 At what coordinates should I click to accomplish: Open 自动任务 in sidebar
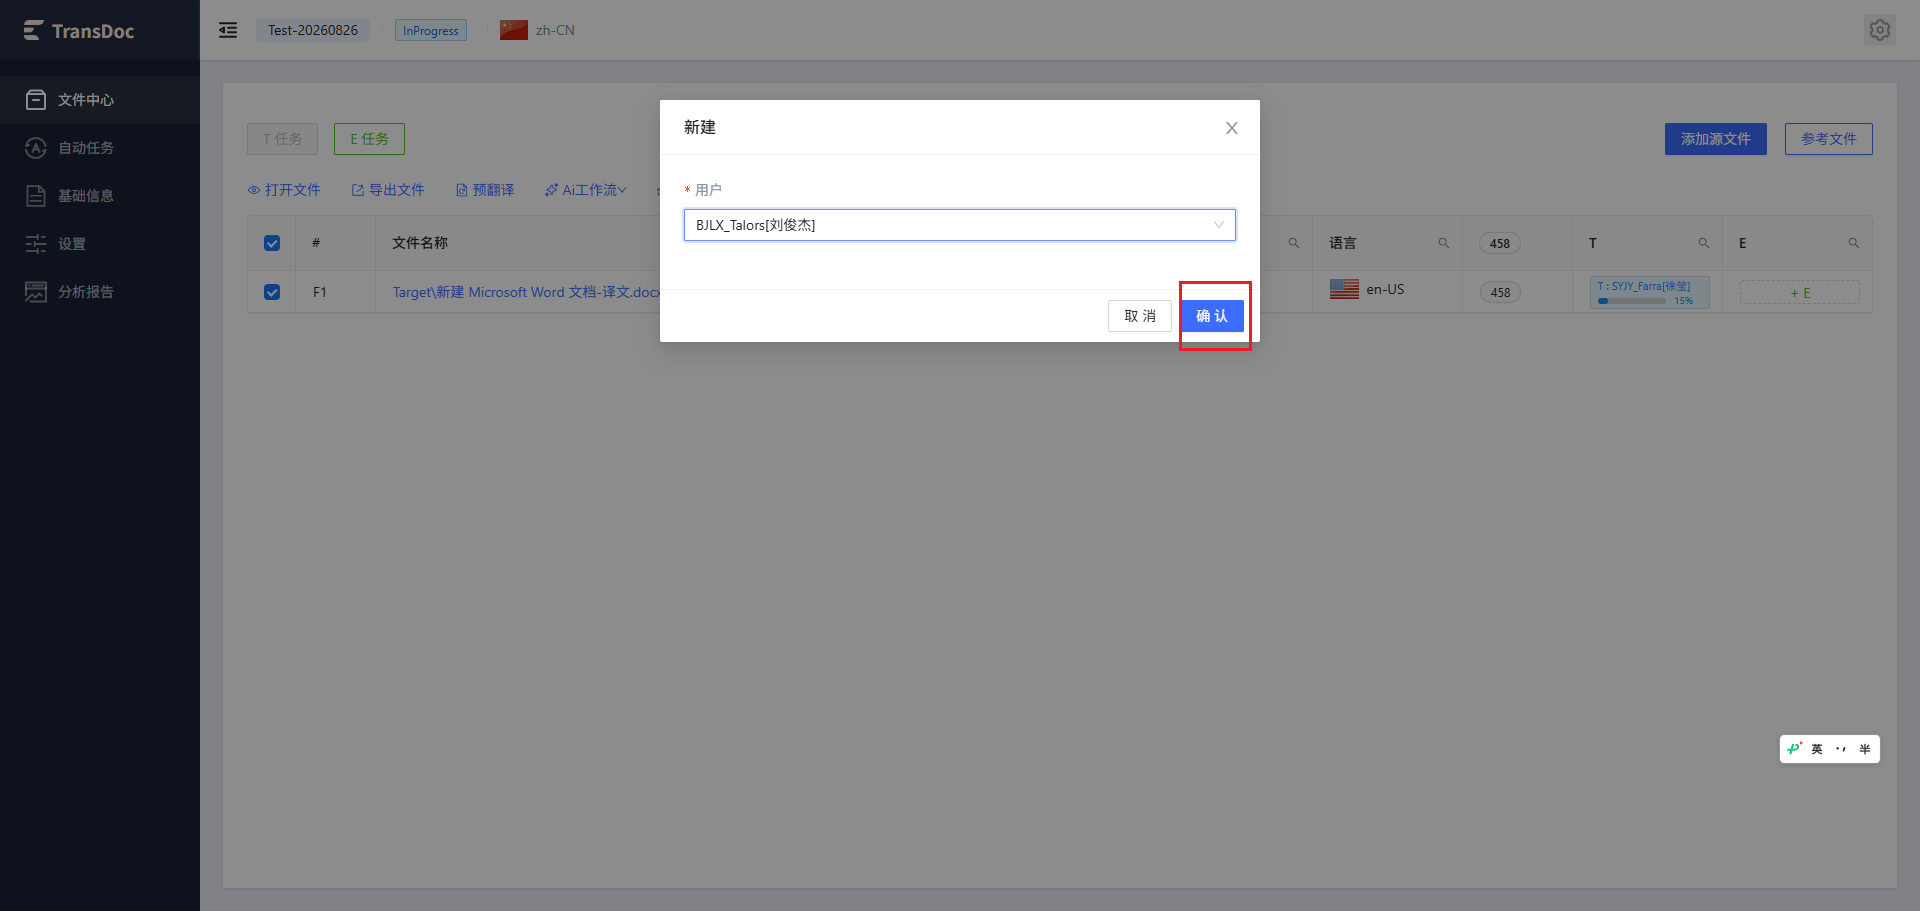pos(100,148)
